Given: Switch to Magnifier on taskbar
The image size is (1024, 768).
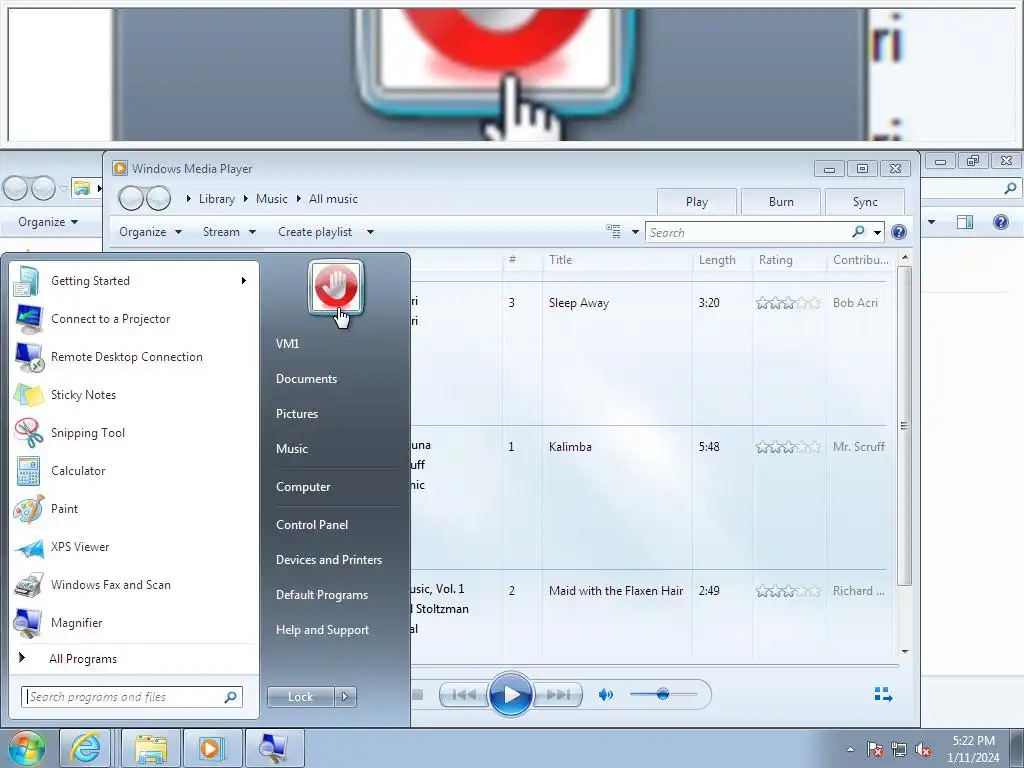Looking at the screenshot, I should (273, 748).
